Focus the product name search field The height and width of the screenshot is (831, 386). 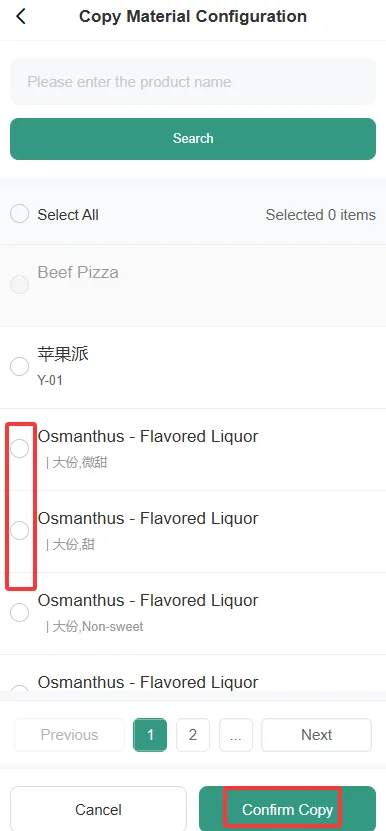pos(193,82)
